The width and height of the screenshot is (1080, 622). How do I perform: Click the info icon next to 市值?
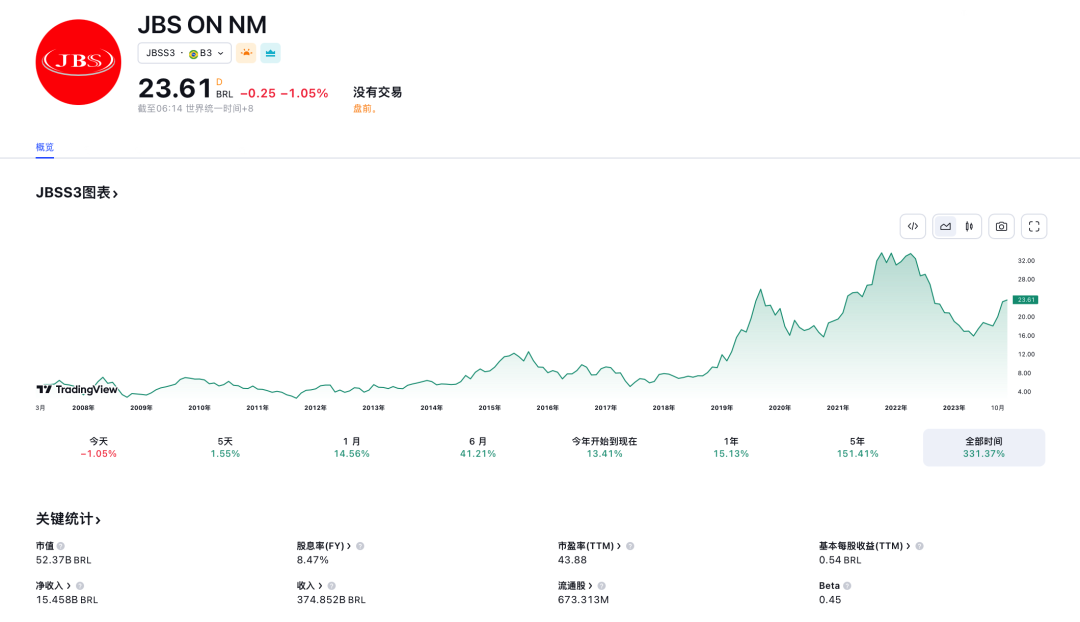61,546
